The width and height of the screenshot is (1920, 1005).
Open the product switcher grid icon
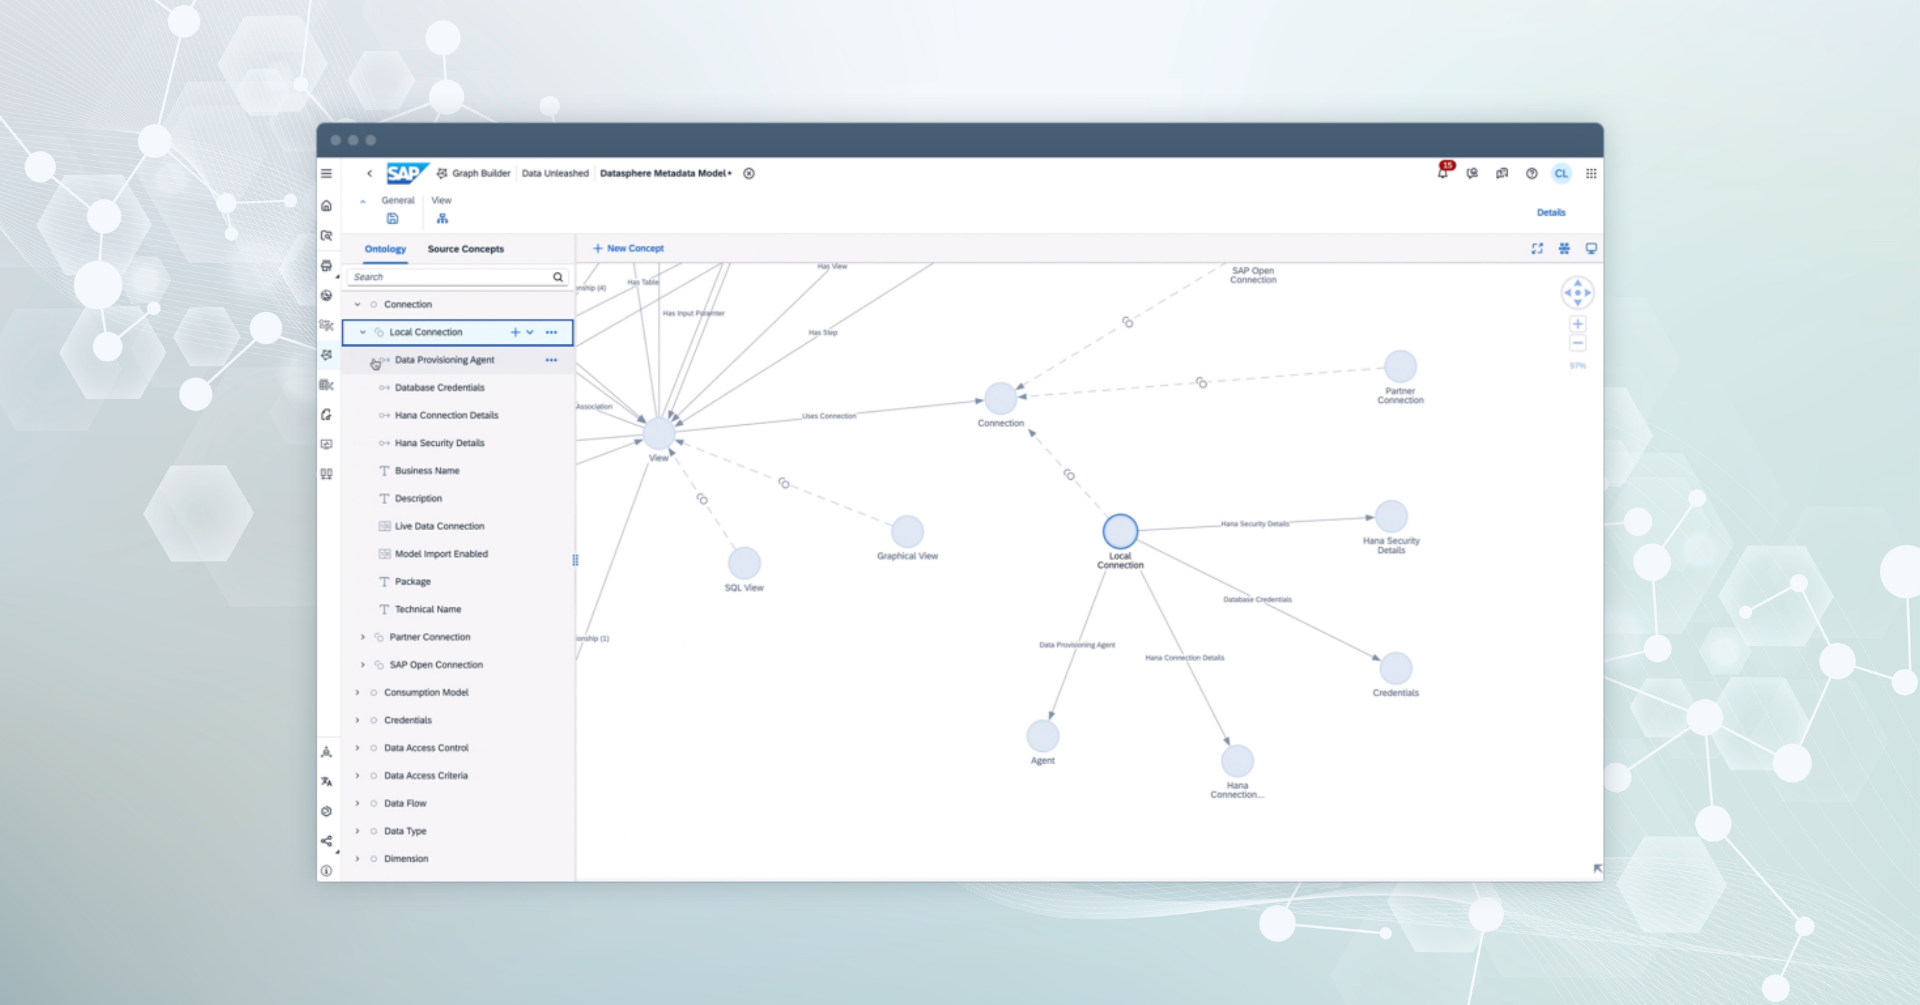1591,174
